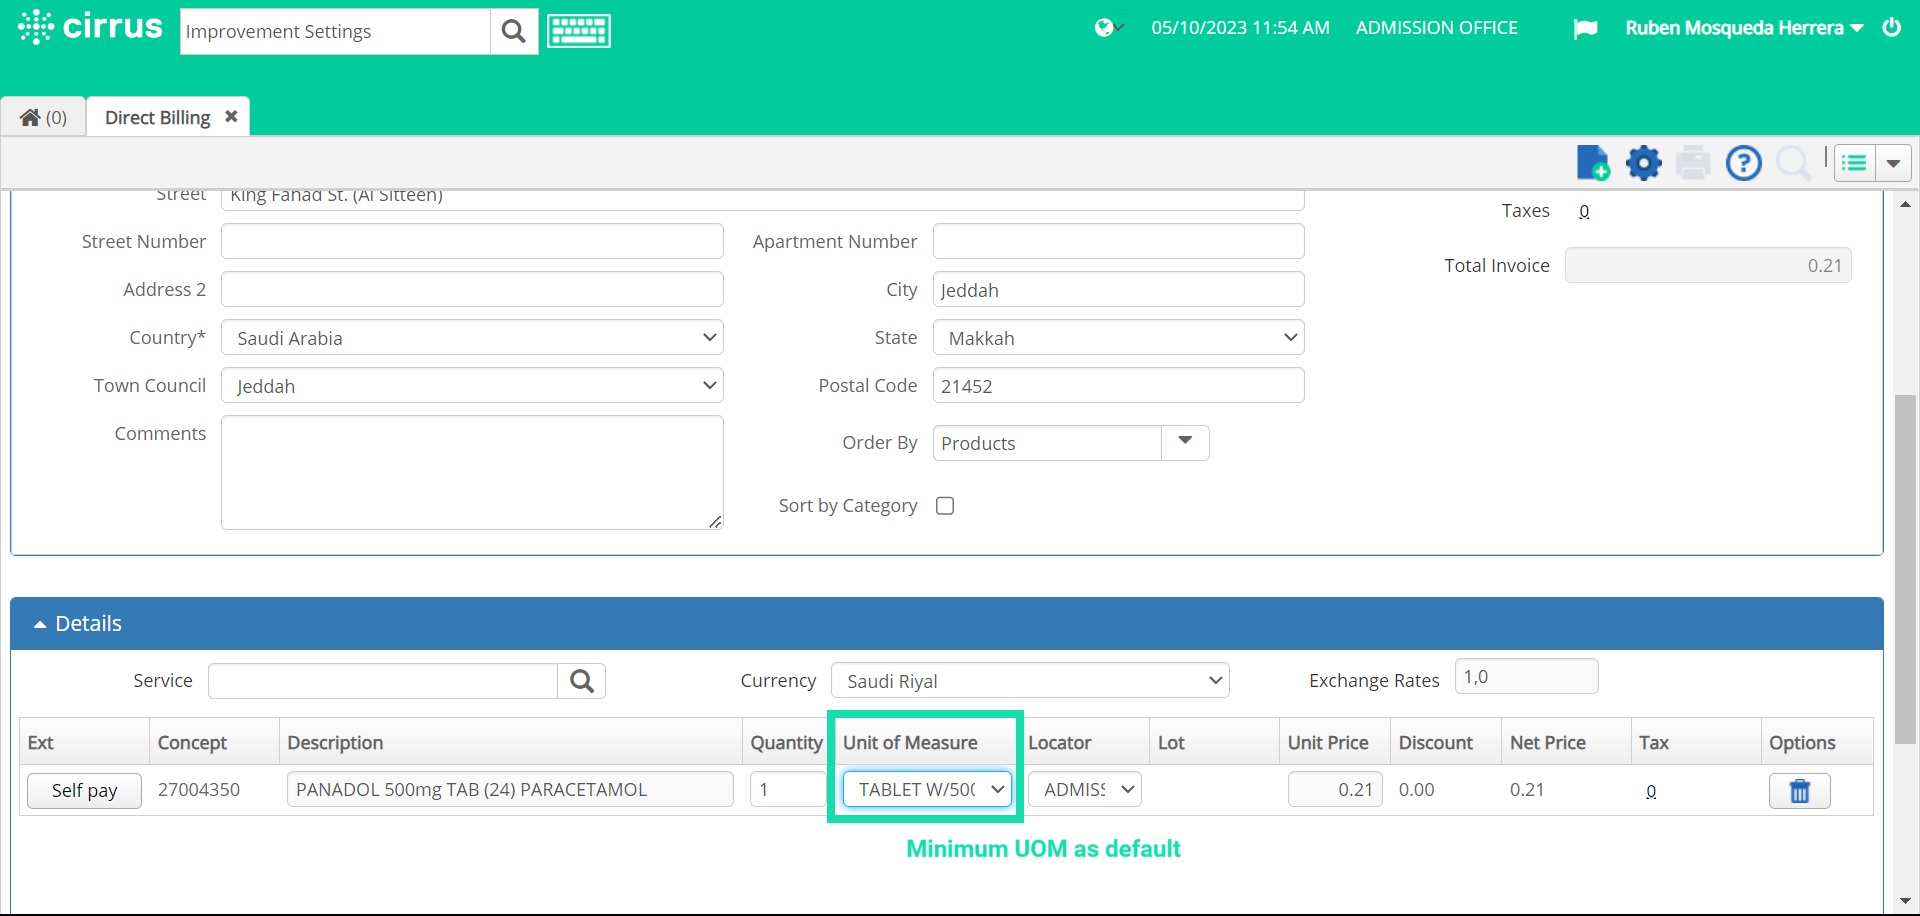Click the flag icon in the top bar
The image size is (1920, 916).
[x=1586, y=28]
